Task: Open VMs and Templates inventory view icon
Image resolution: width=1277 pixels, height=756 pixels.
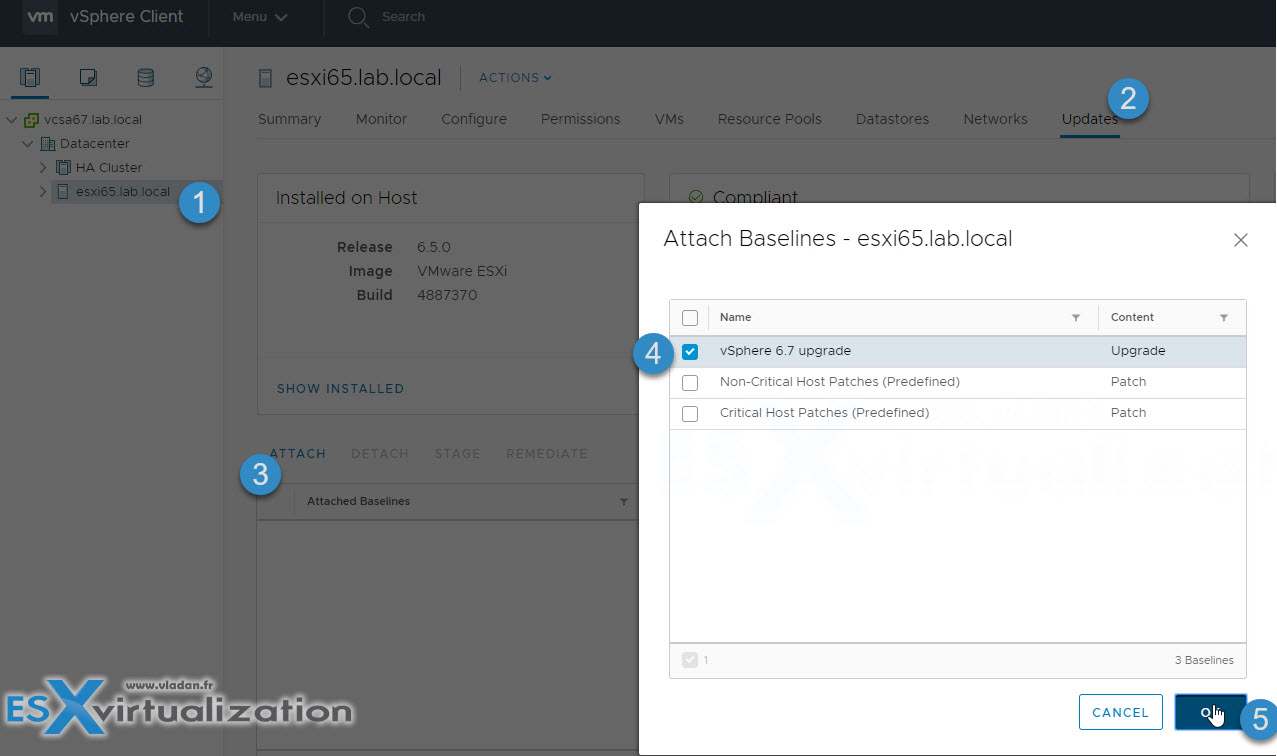Action: pos(88,77)
